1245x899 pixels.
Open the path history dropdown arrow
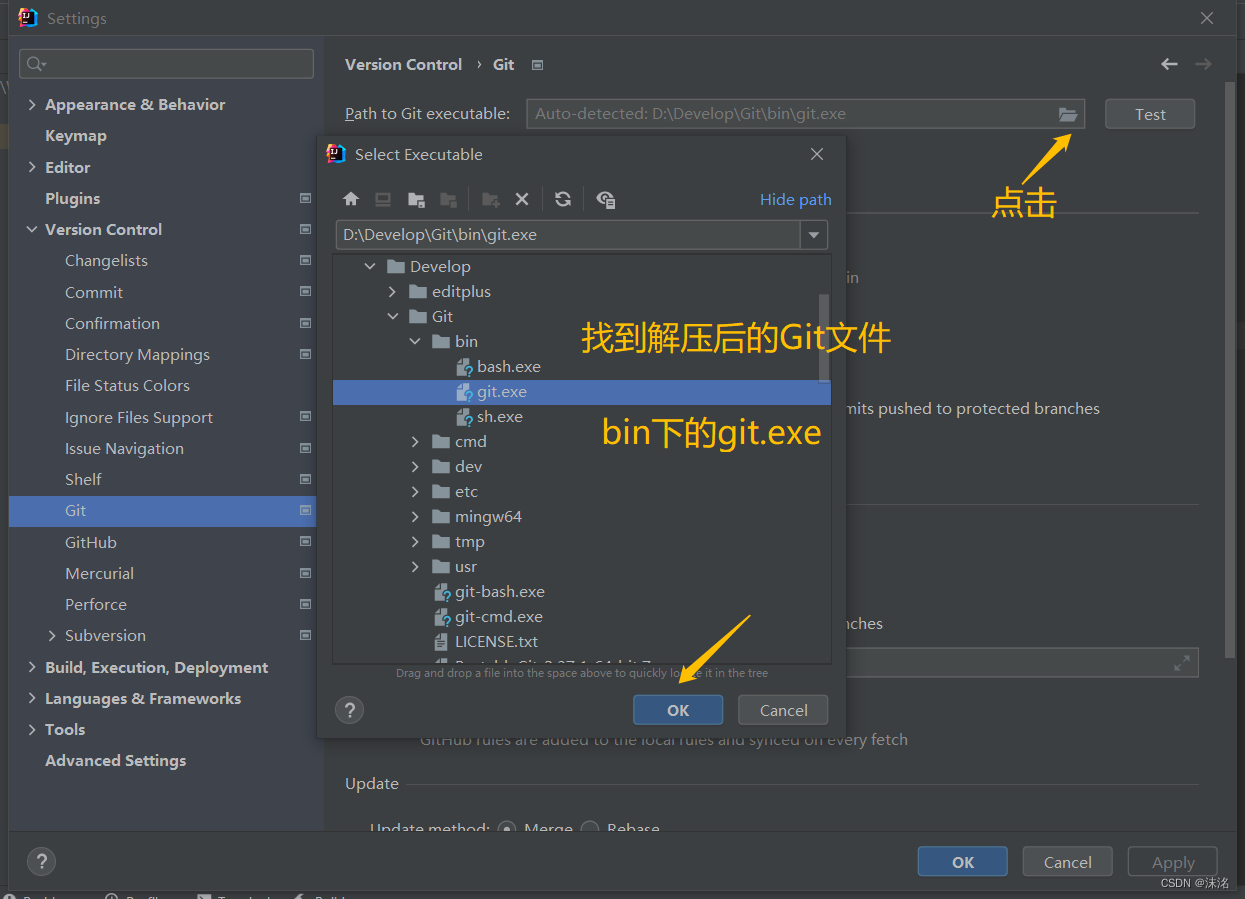[x=814, y=235]
